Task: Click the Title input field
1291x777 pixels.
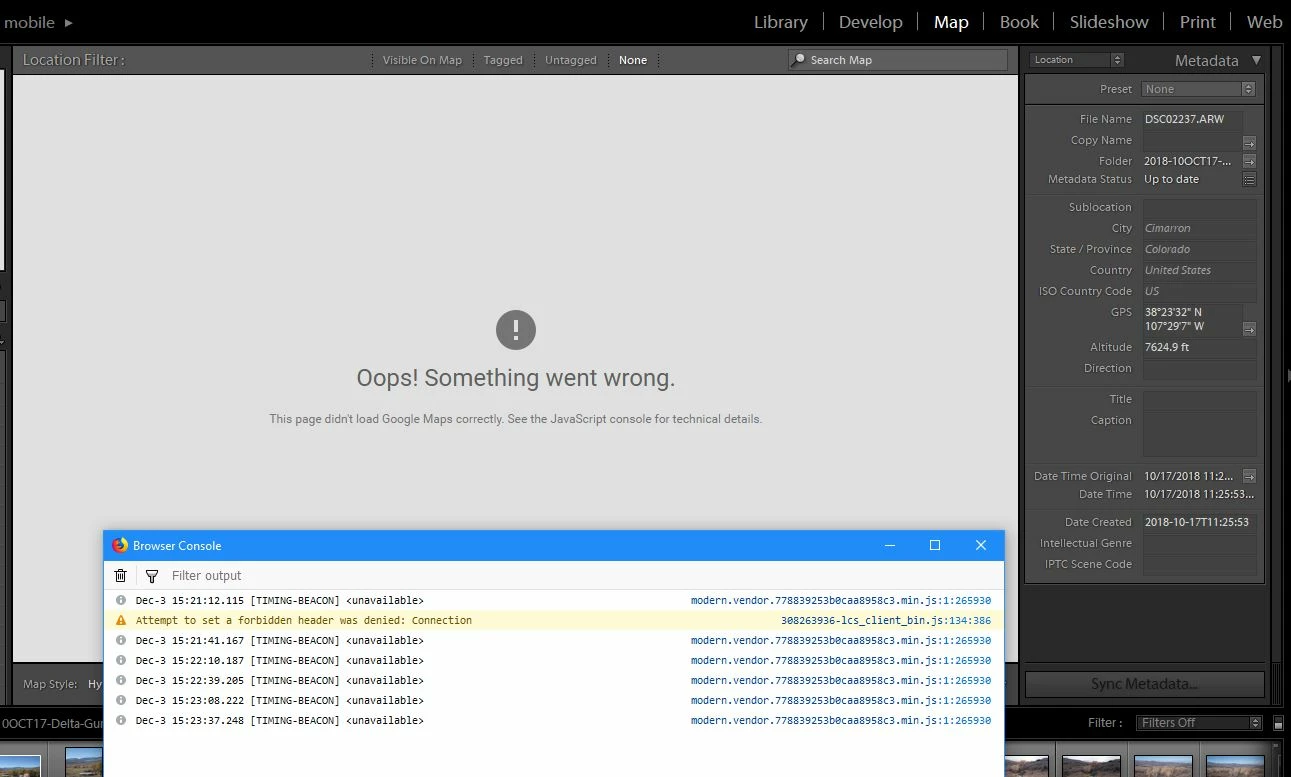Action: click(1199, 399)
